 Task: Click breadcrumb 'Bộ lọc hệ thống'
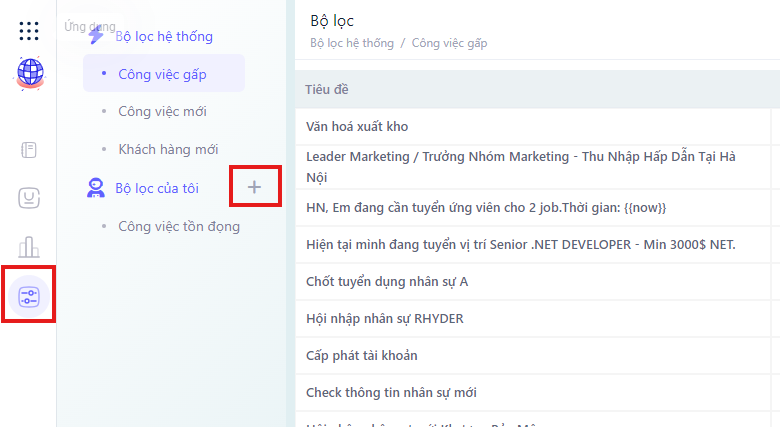352,43
